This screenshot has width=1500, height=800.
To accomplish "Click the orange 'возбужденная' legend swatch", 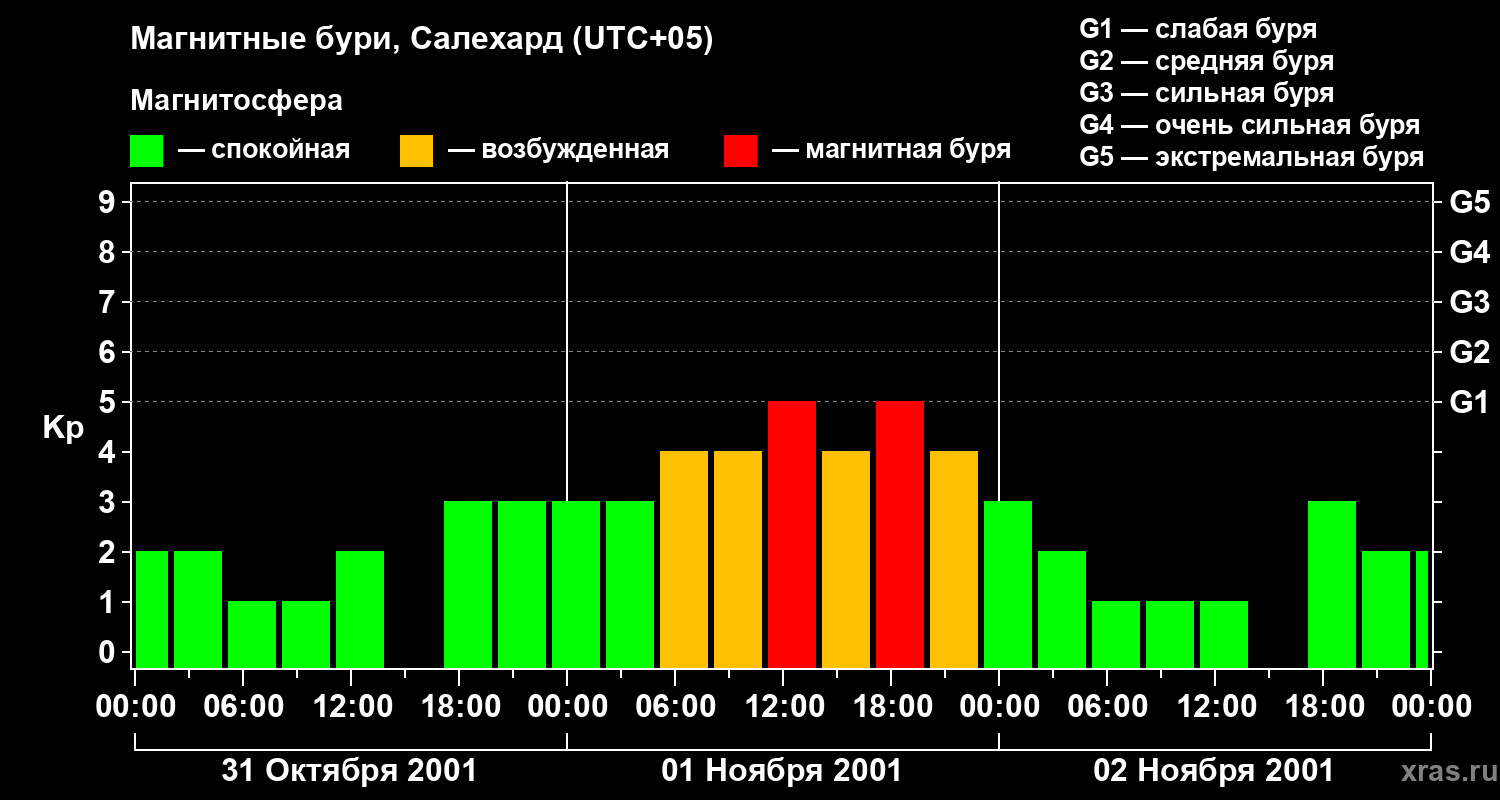I will coord(417,151).
